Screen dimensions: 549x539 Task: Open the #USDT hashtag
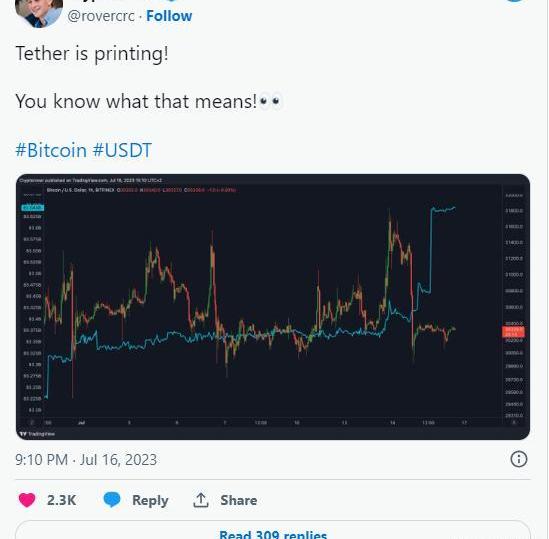122,150
